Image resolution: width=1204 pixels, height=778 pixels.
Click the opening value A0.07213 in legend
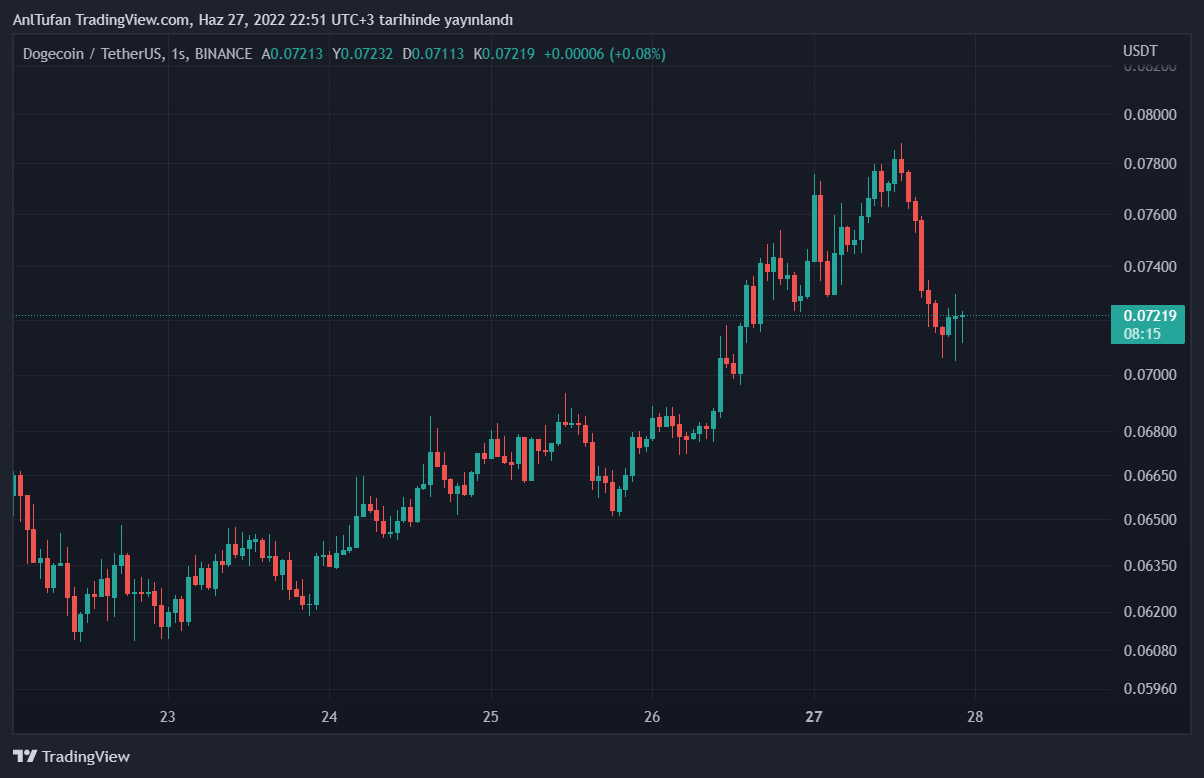tap(292, 54)
